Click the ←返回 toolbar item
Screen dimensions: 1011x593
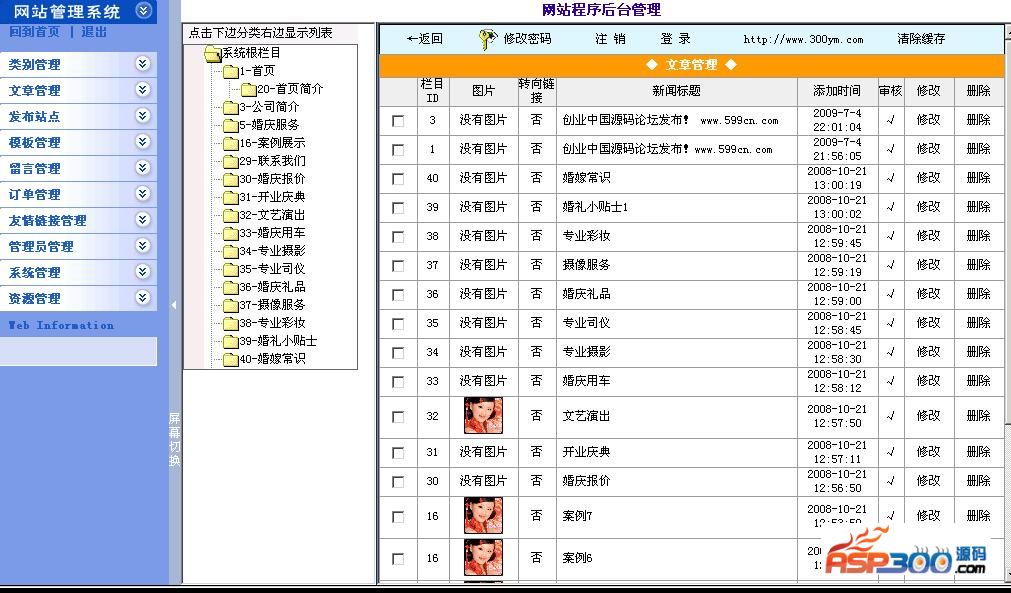424,39
